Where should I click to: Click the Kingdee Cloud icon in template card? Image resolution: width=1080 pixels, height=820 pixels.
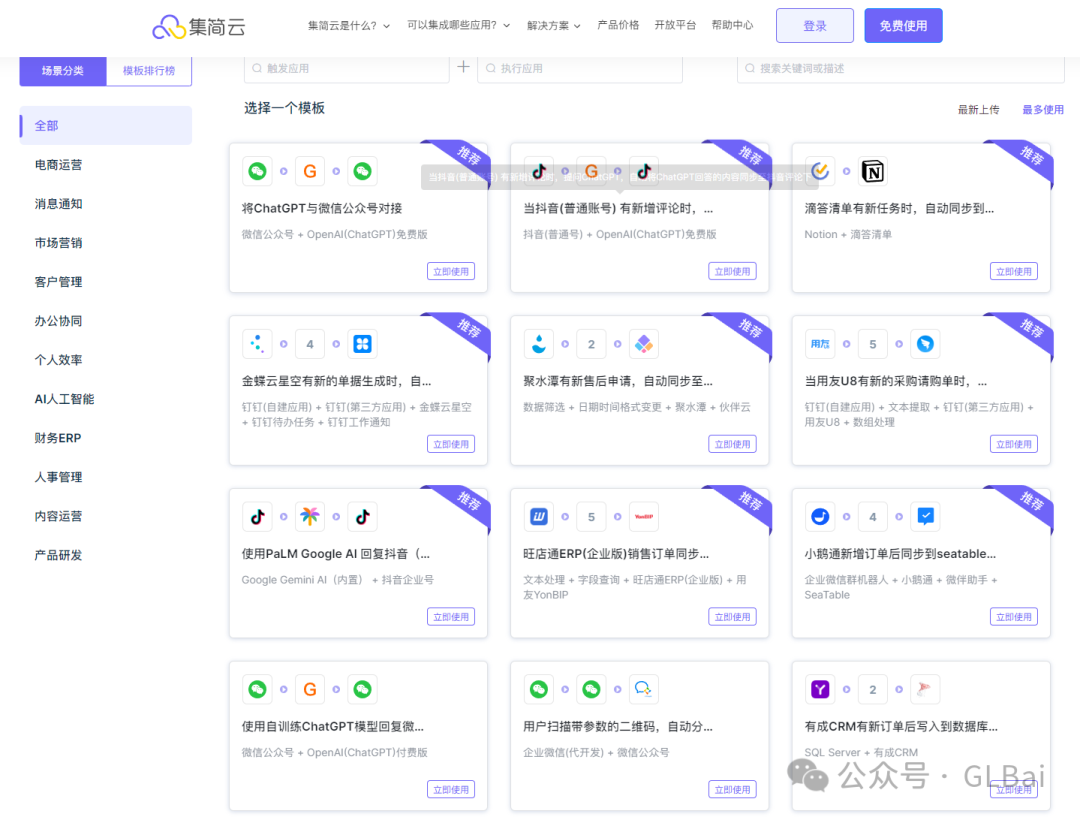point(257,344)
